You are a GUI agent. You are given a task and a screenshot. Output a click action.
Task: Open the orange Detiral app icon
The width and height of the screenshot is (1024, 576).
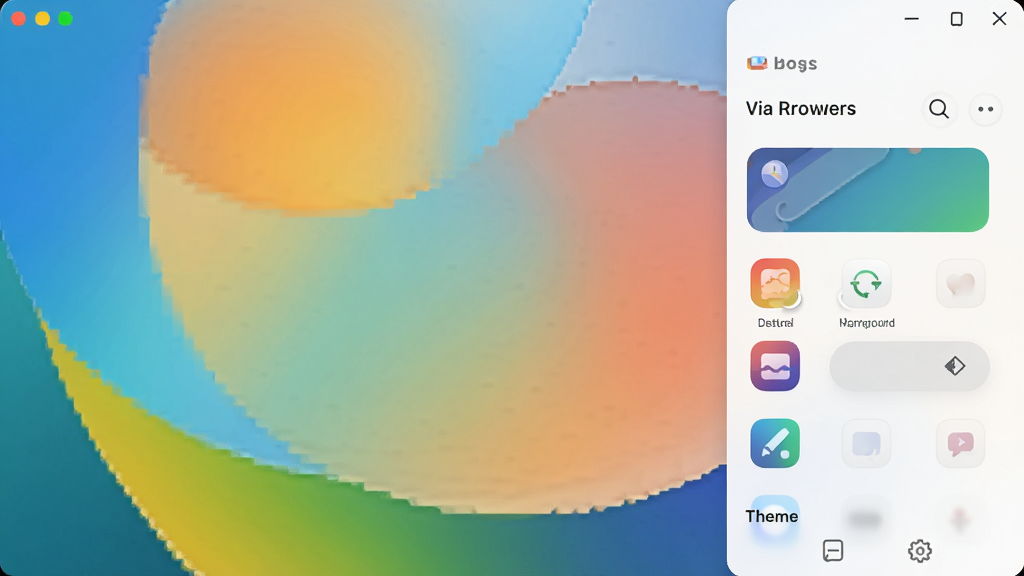tap(775, 283)
